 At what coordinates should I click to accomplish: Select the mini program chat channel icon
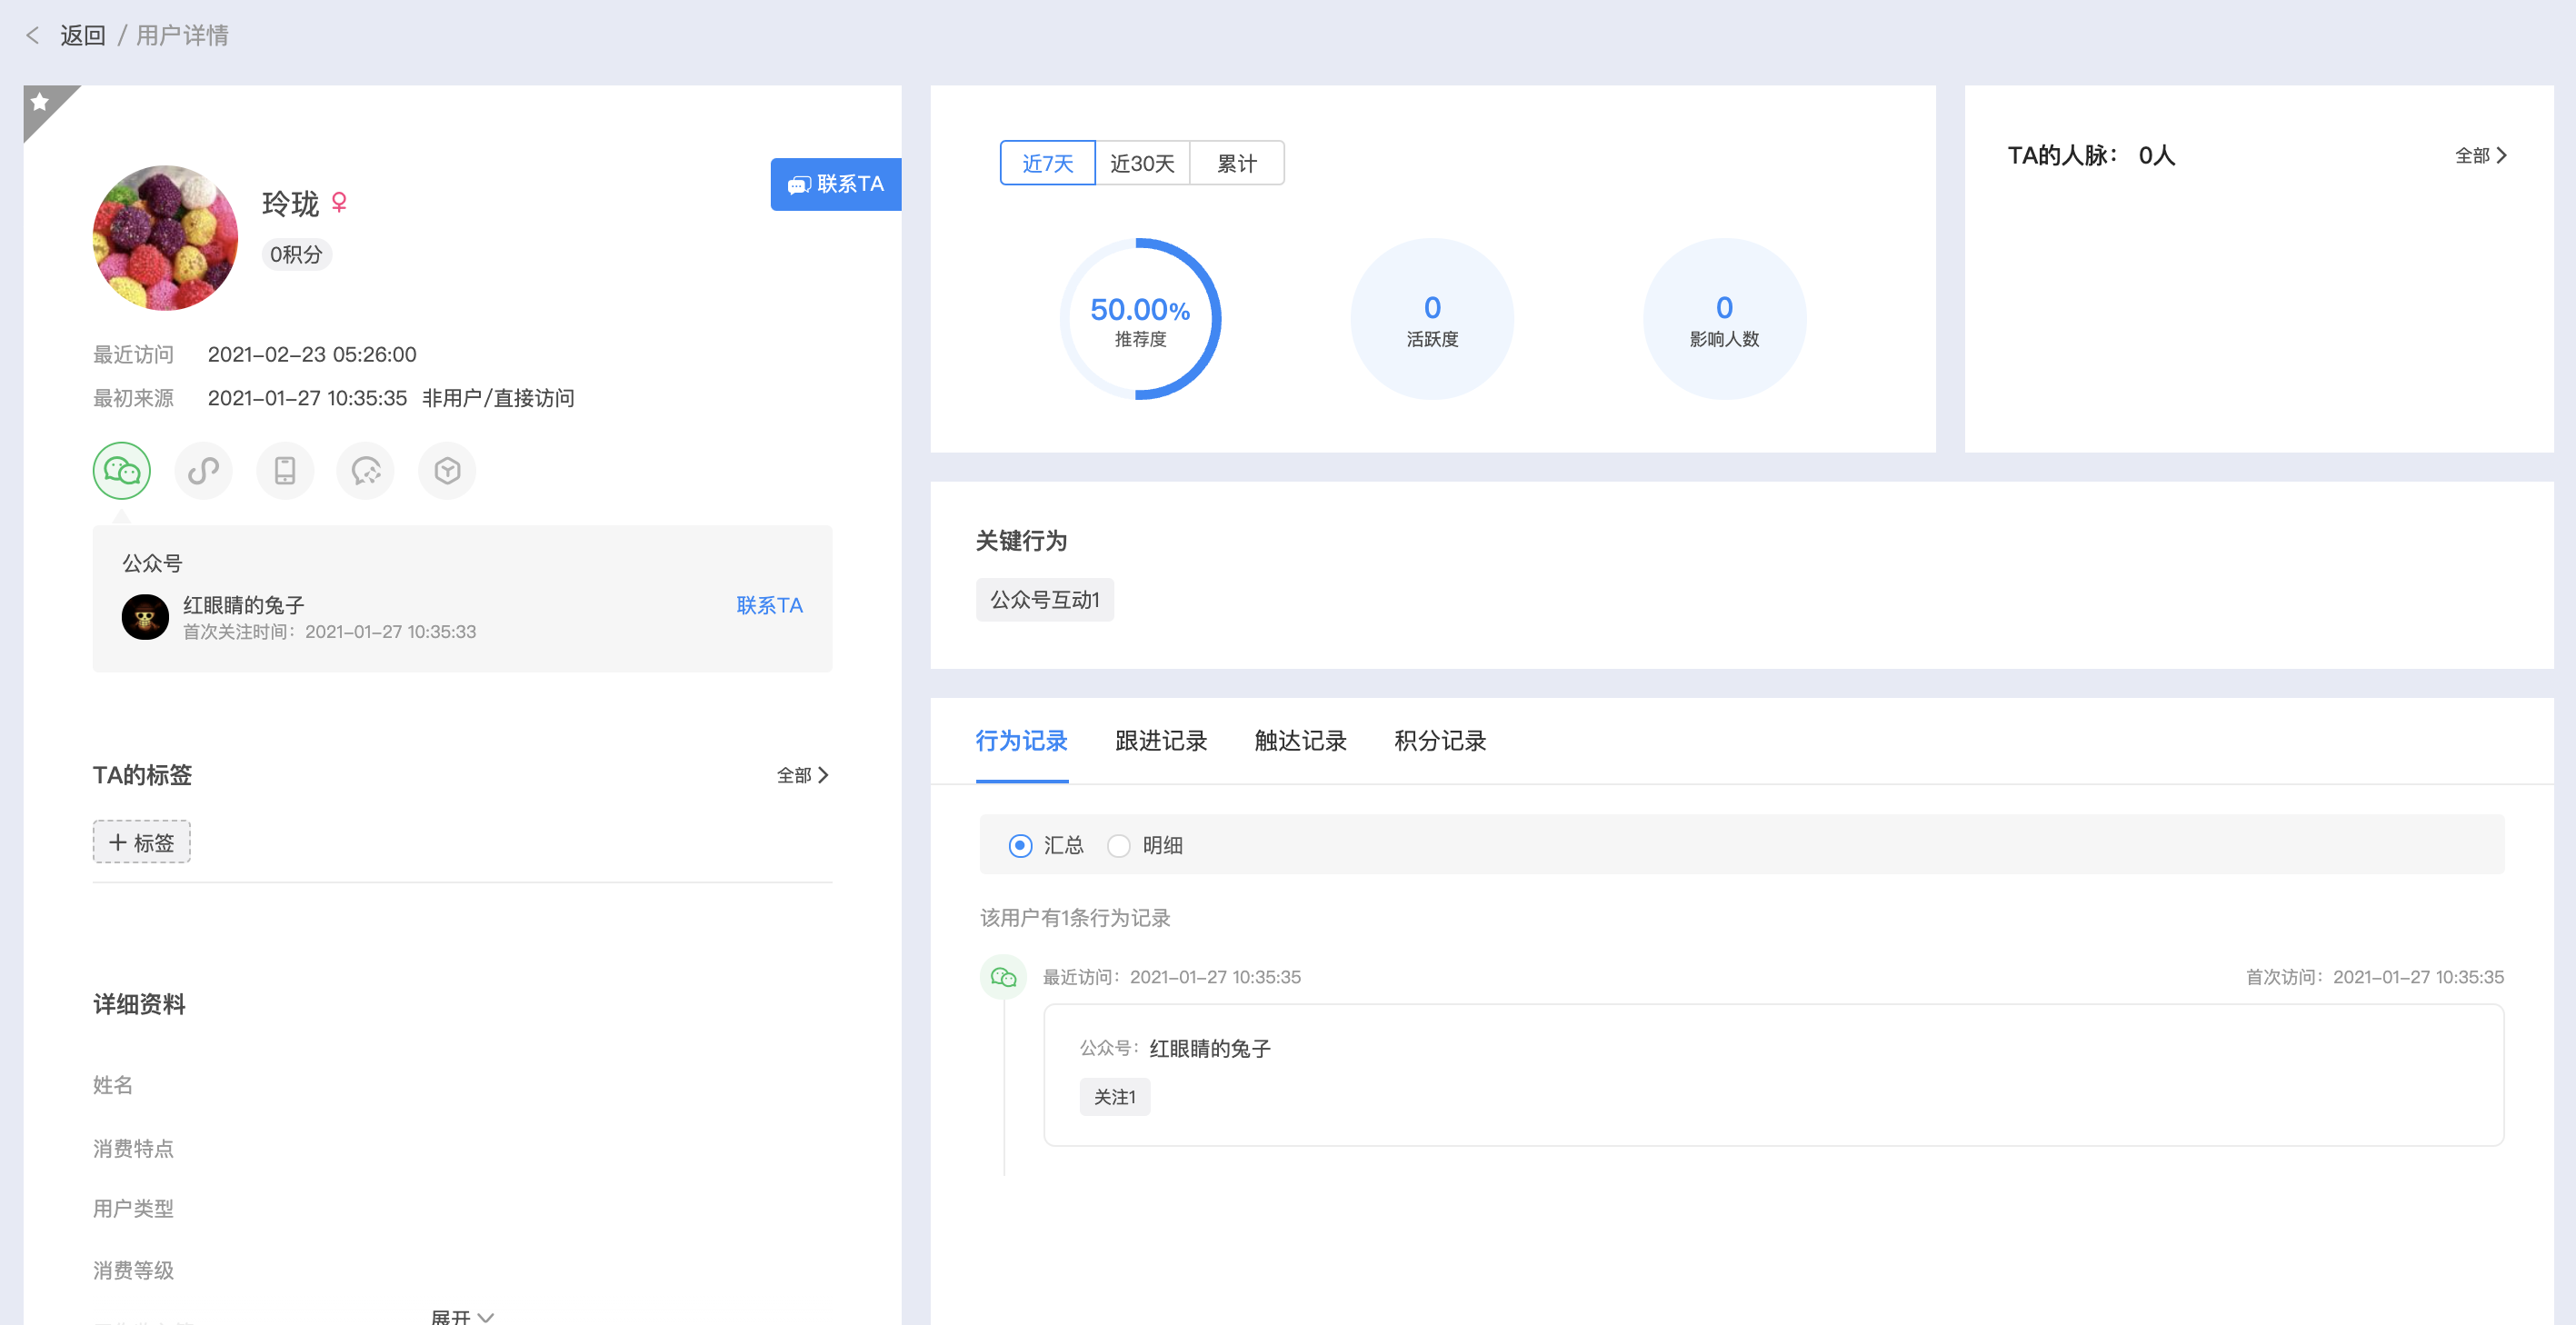click(x=366, y=470)
